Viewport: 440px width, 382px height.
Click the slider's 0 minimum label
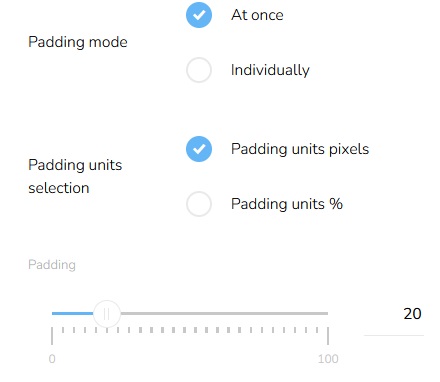[52, 359]
